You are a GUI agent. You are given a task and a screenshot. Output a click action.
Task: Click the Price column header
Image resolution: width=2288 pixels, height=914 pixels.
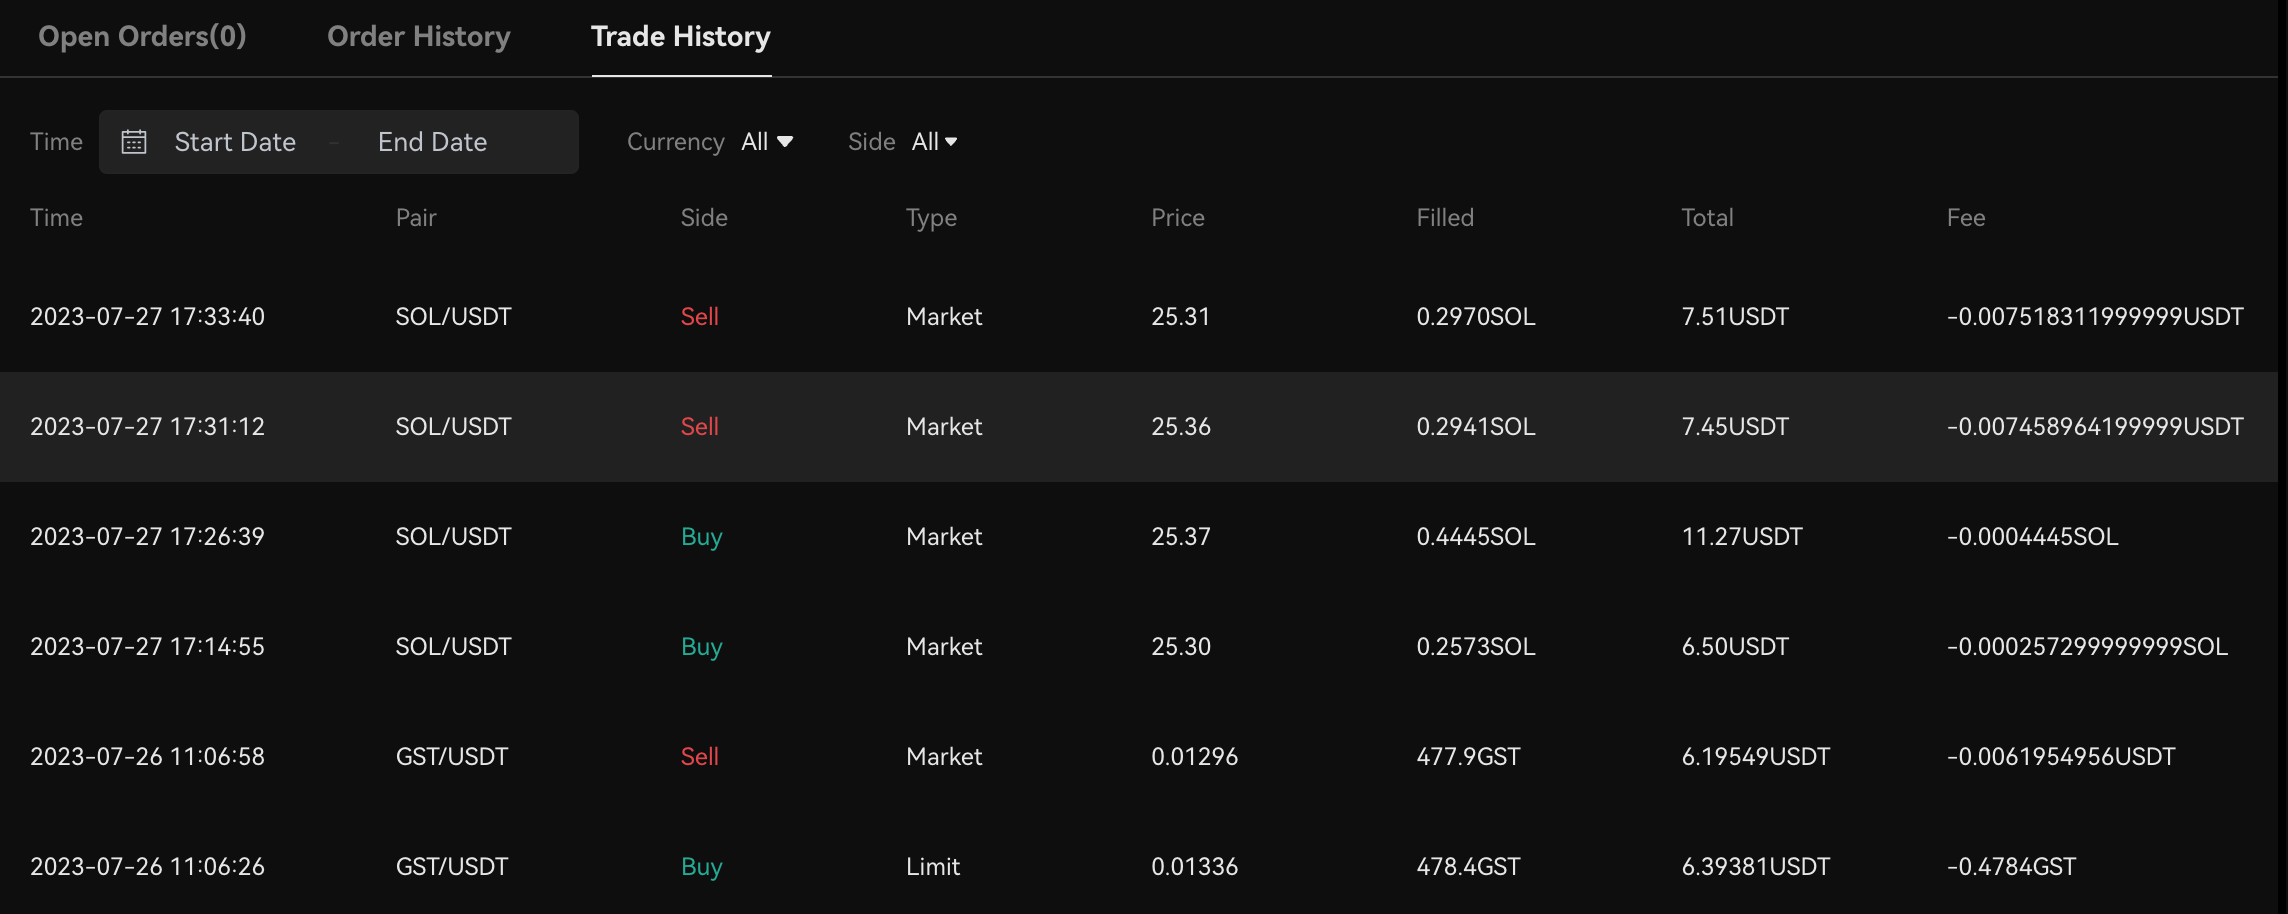tap(1177, 218)
